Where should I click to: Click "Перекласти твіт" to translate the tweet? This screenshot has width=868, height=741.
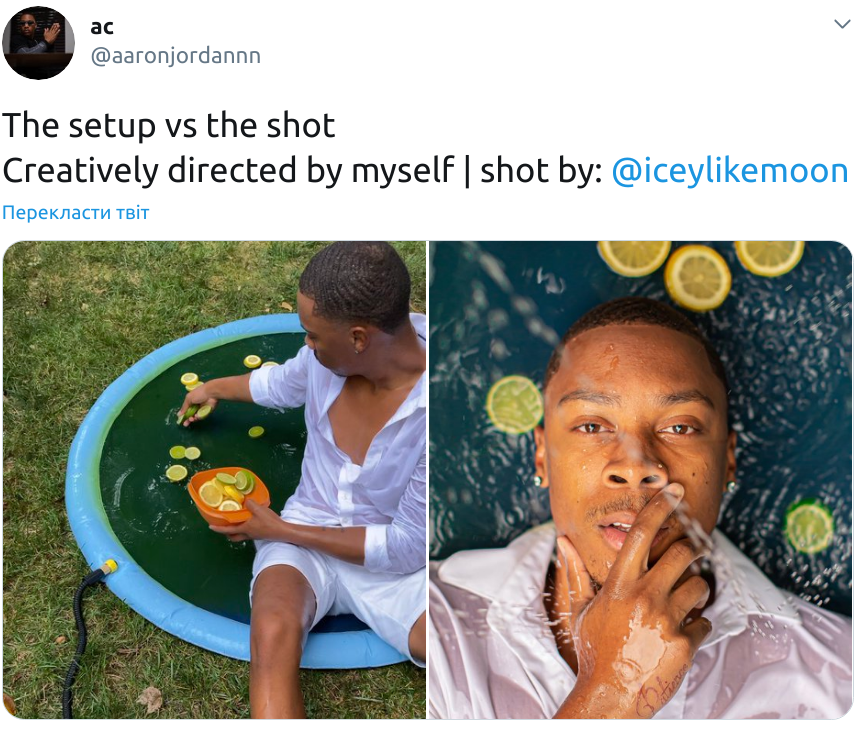[x=76, y=213]
